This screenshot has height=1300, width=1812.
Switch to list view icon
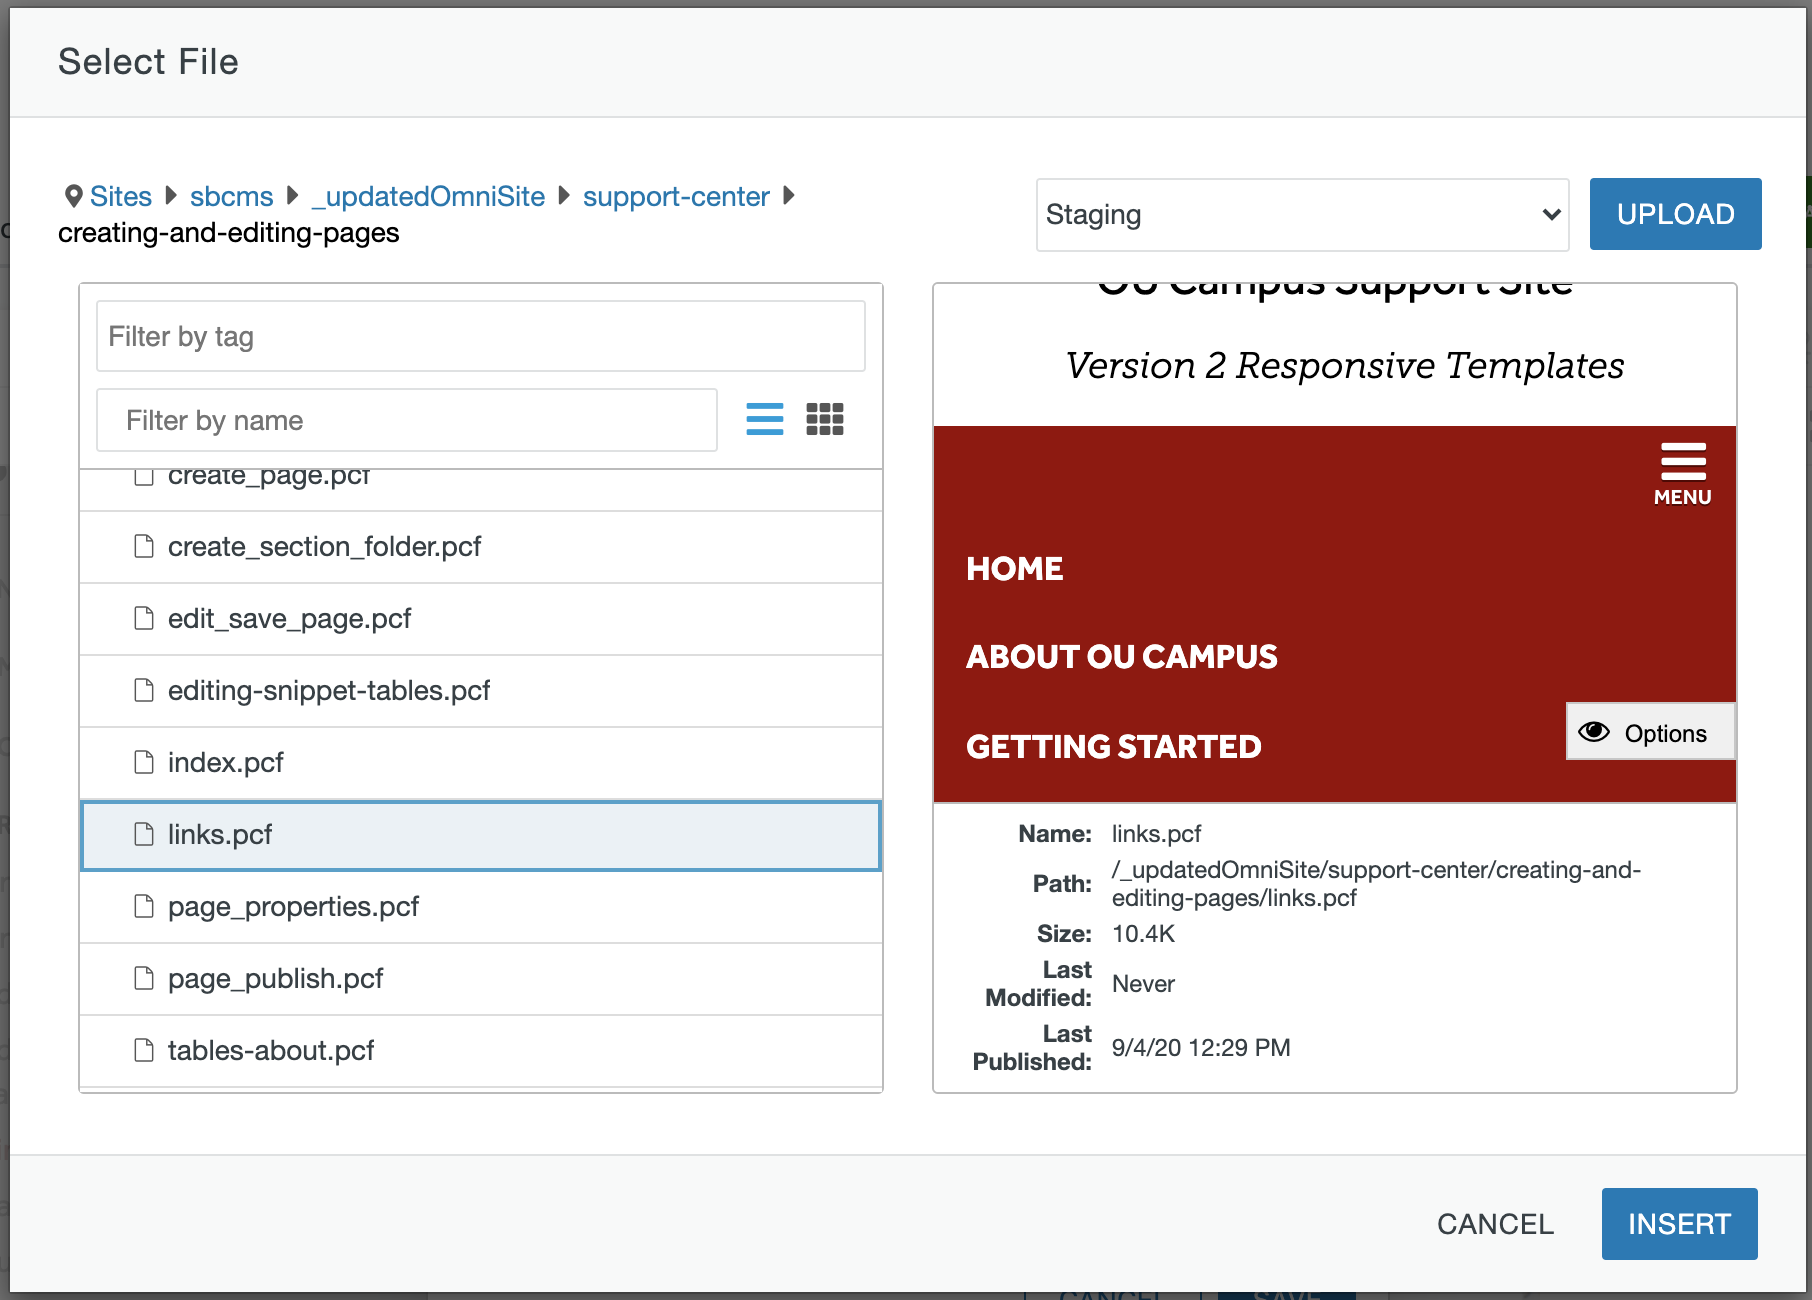(764, 419)
